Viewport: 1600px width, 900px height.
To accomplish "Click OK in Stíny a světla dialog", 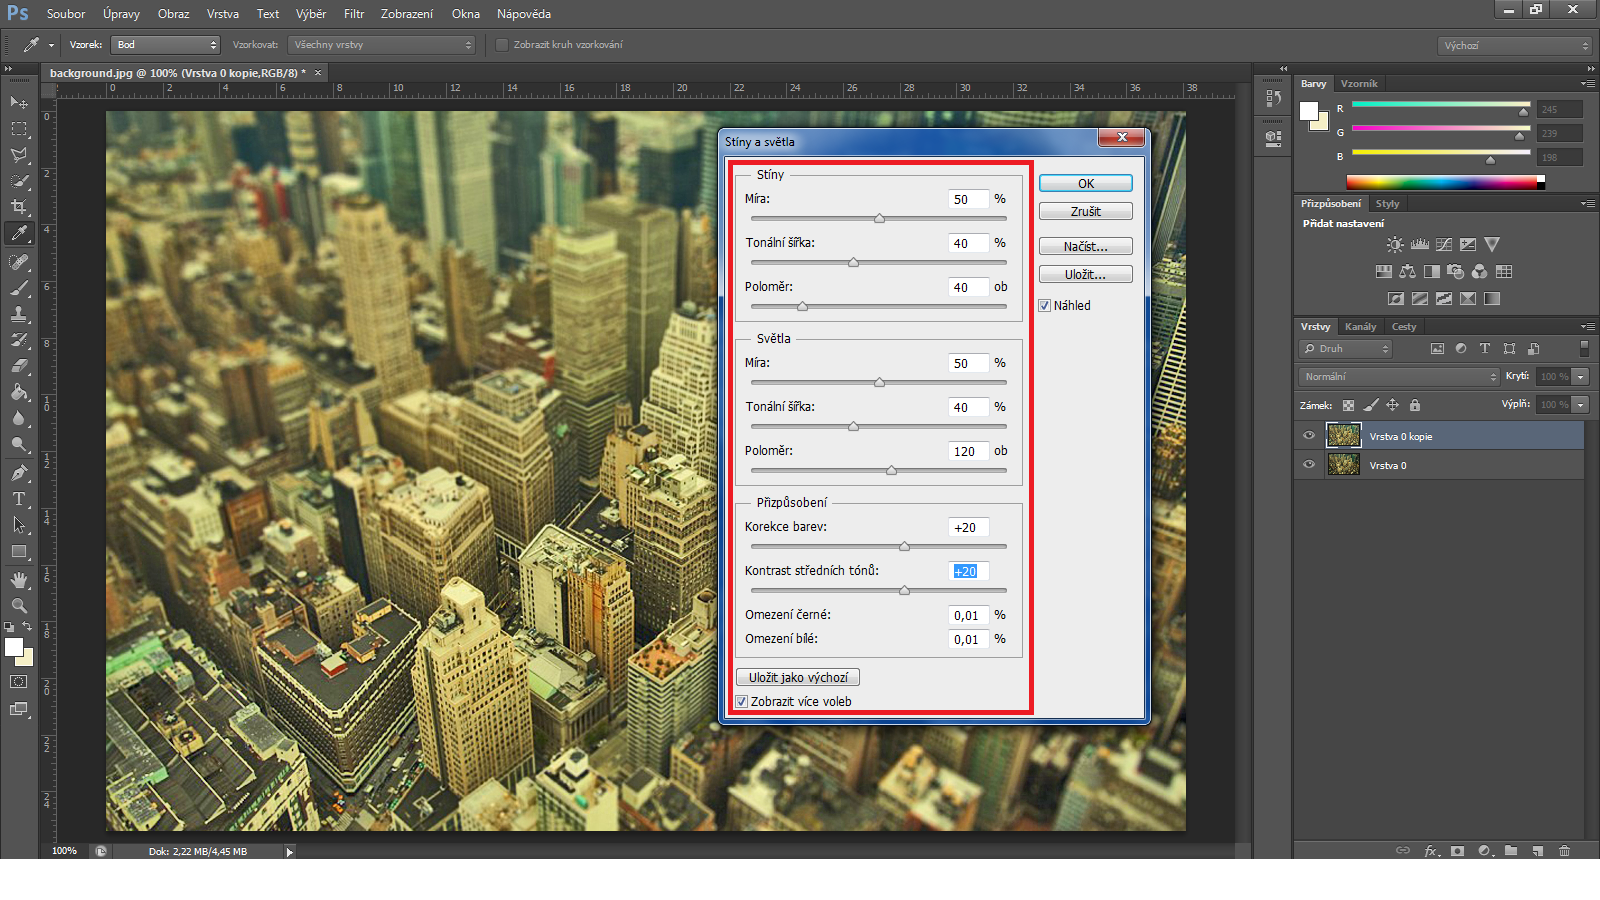I will coord(1086,184).
